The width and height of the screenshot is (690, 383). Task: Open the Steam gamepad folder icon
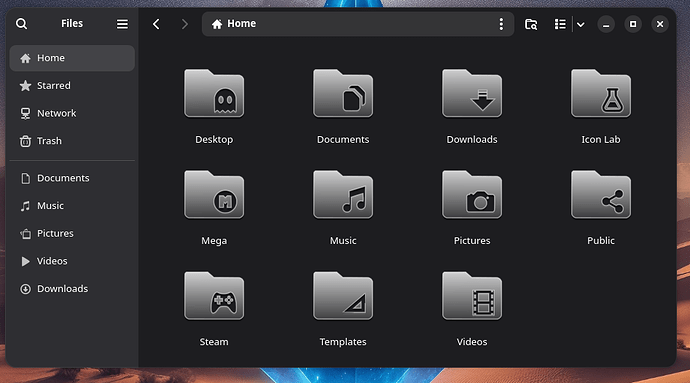point(214,296)
